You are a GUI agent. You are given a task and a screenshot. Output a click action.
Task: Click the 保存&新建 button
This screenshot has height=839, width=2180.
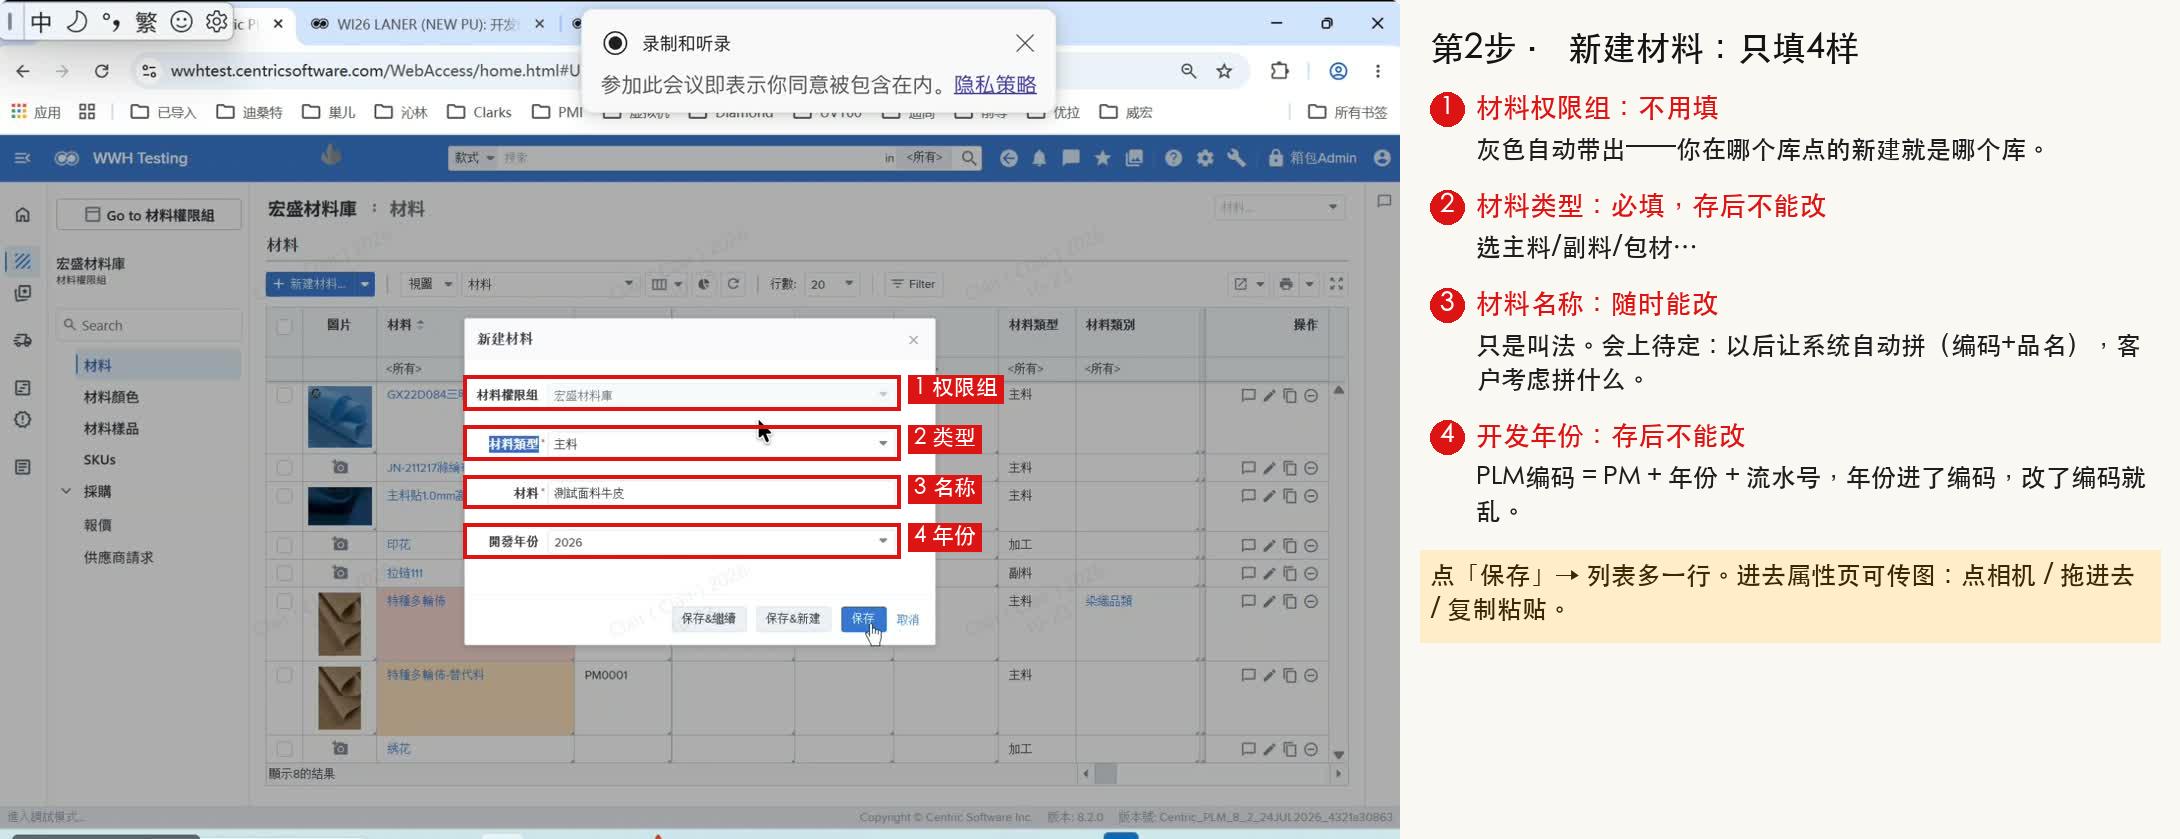click(793, 619)
